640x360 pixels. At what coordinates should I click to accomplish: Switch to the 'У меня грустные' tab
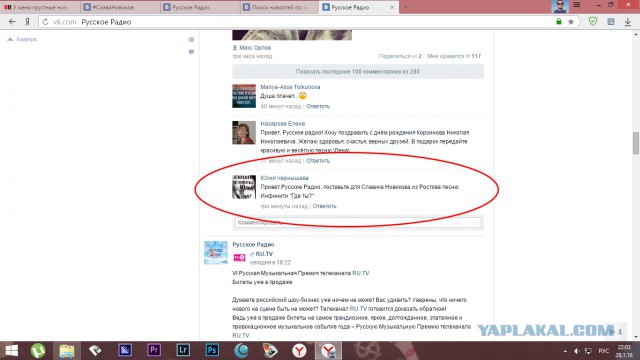pos(40,7)
